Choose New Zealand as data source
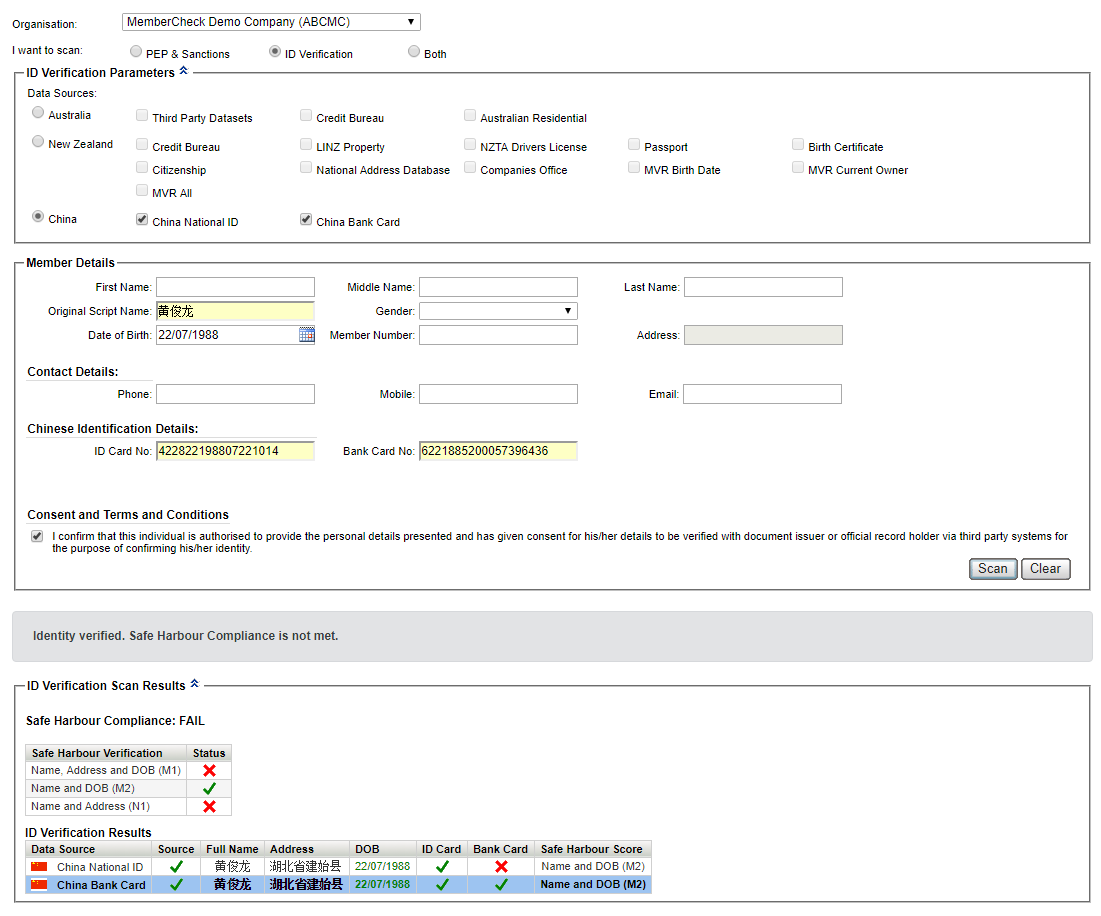Image resolution: width=1101 pixels, height=916 pixels. point(38,141)
